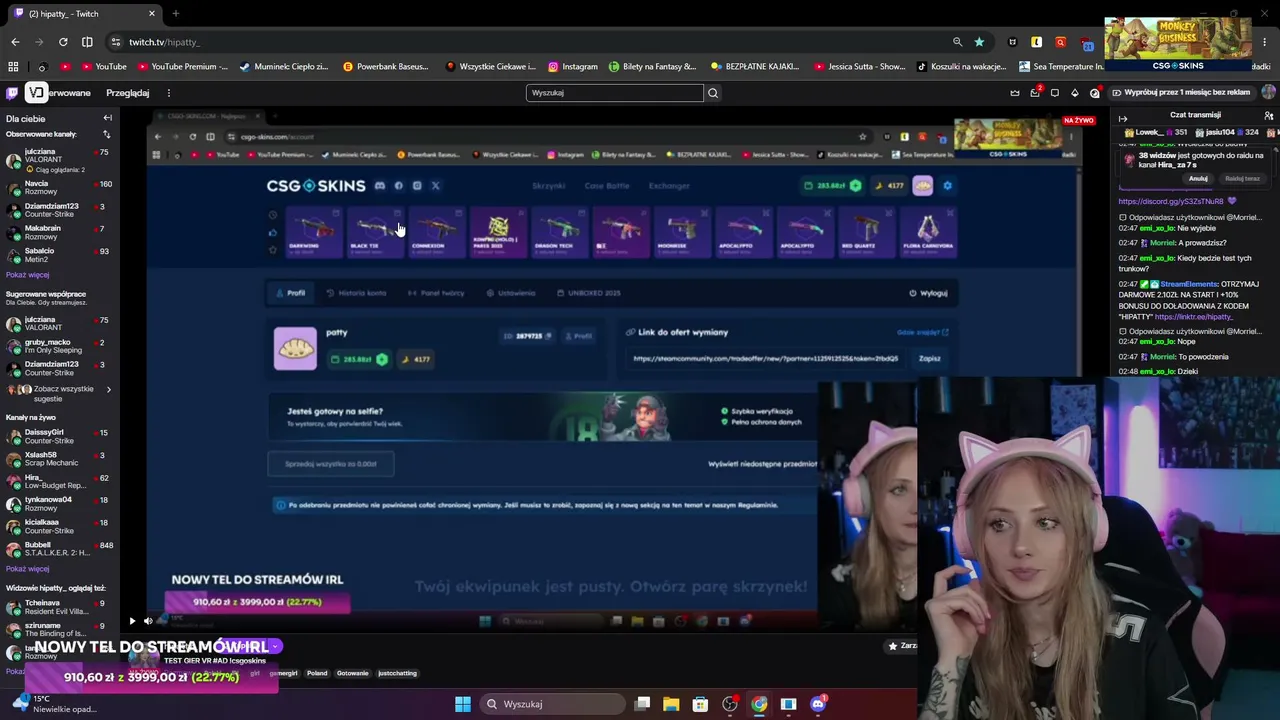Open the chat community users icon

pos(1269,116)
